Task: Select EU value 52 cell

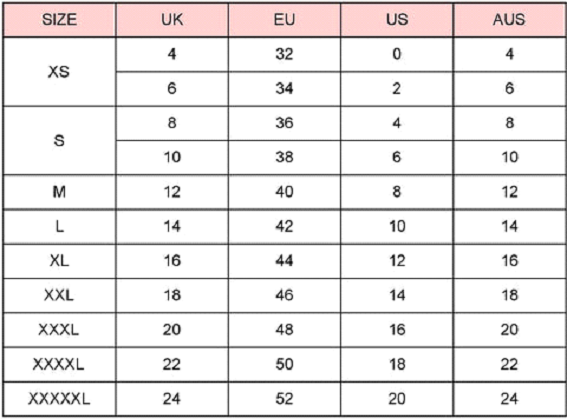Action: coord(284,399)
